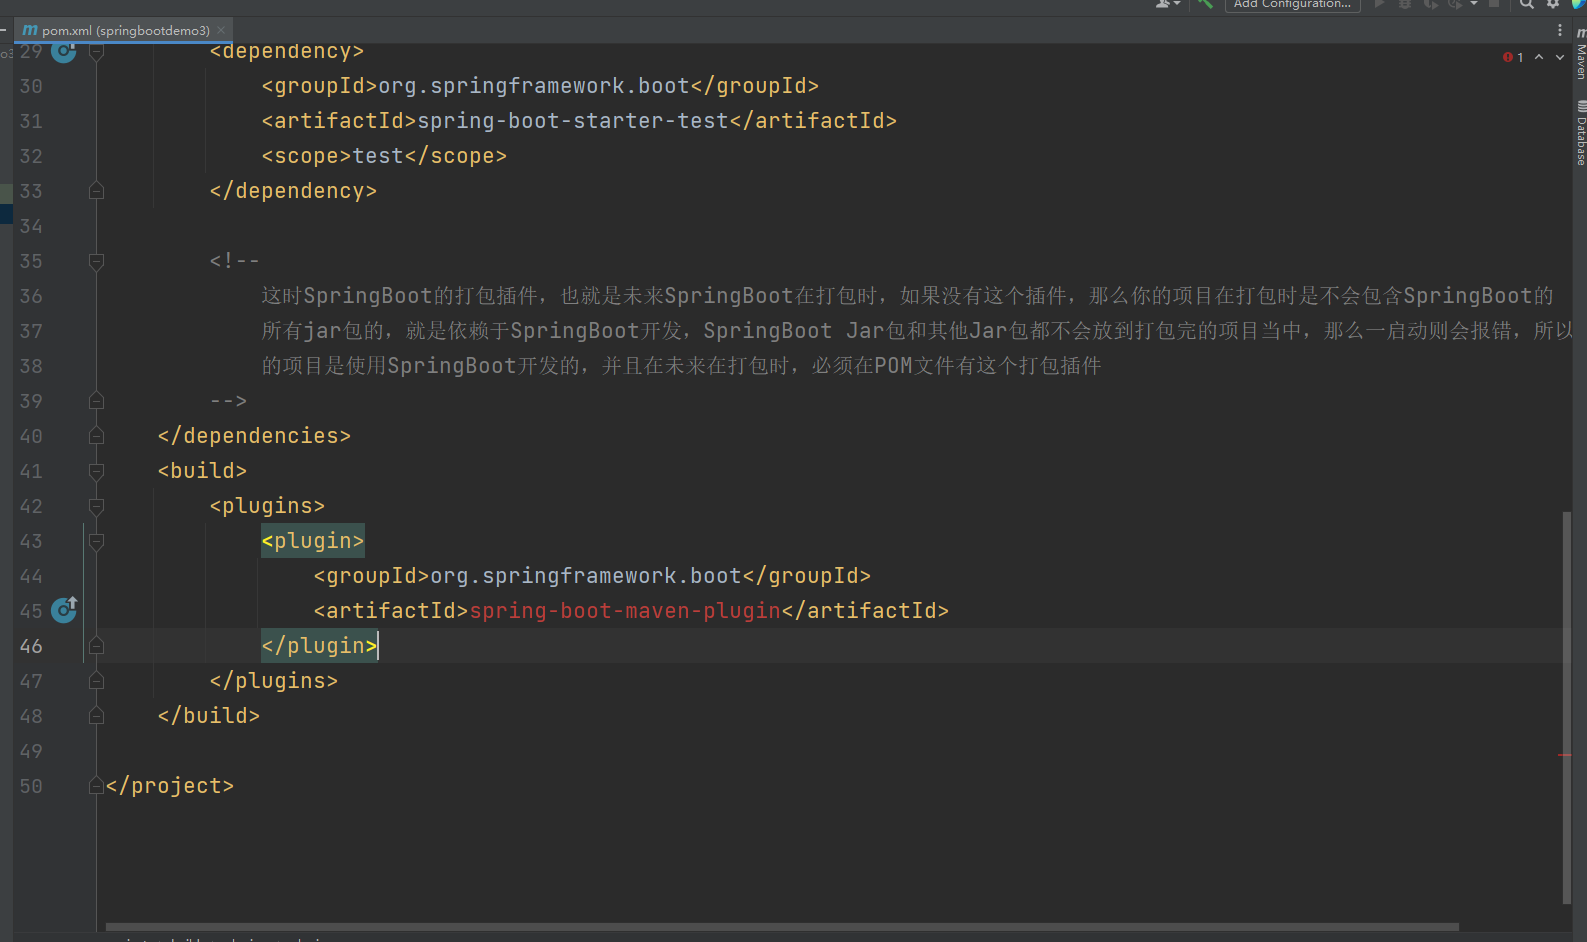Open the user account dropdown icon
This screenshot has width=1587, height=942.
point(1167,4)
